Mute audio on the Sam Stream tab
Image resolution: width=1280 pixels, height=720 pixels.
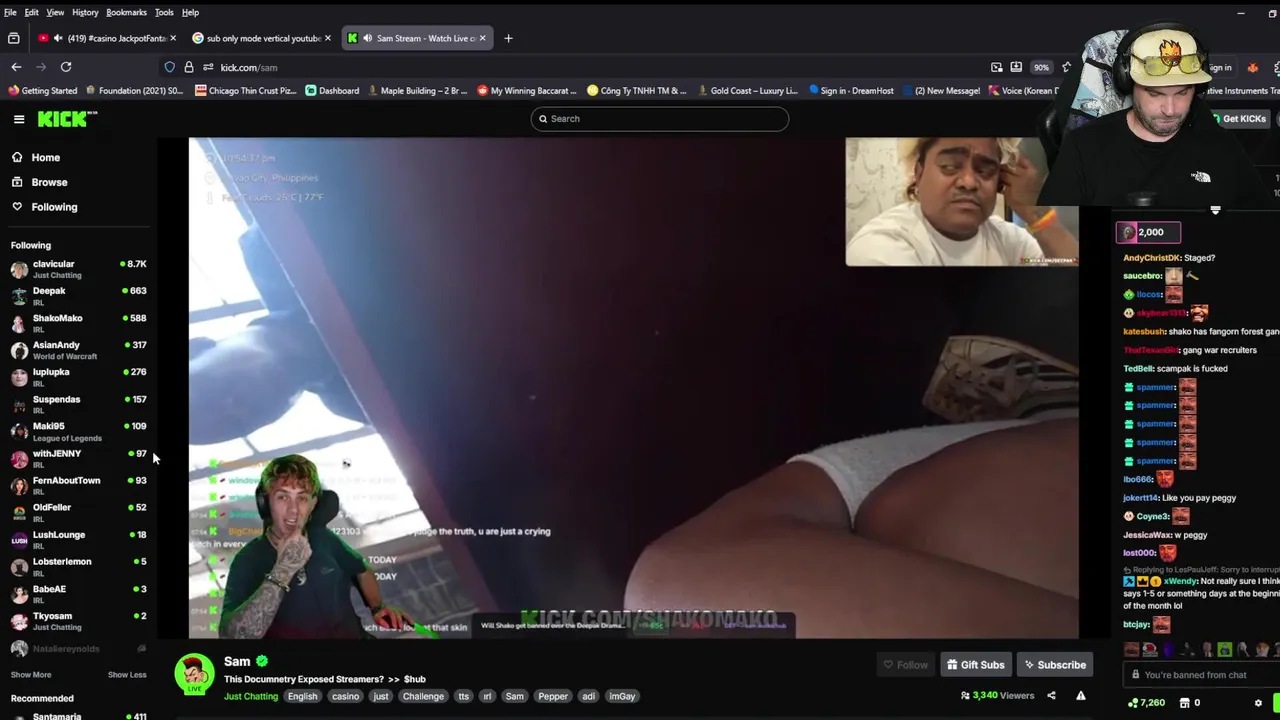point(367,38)
